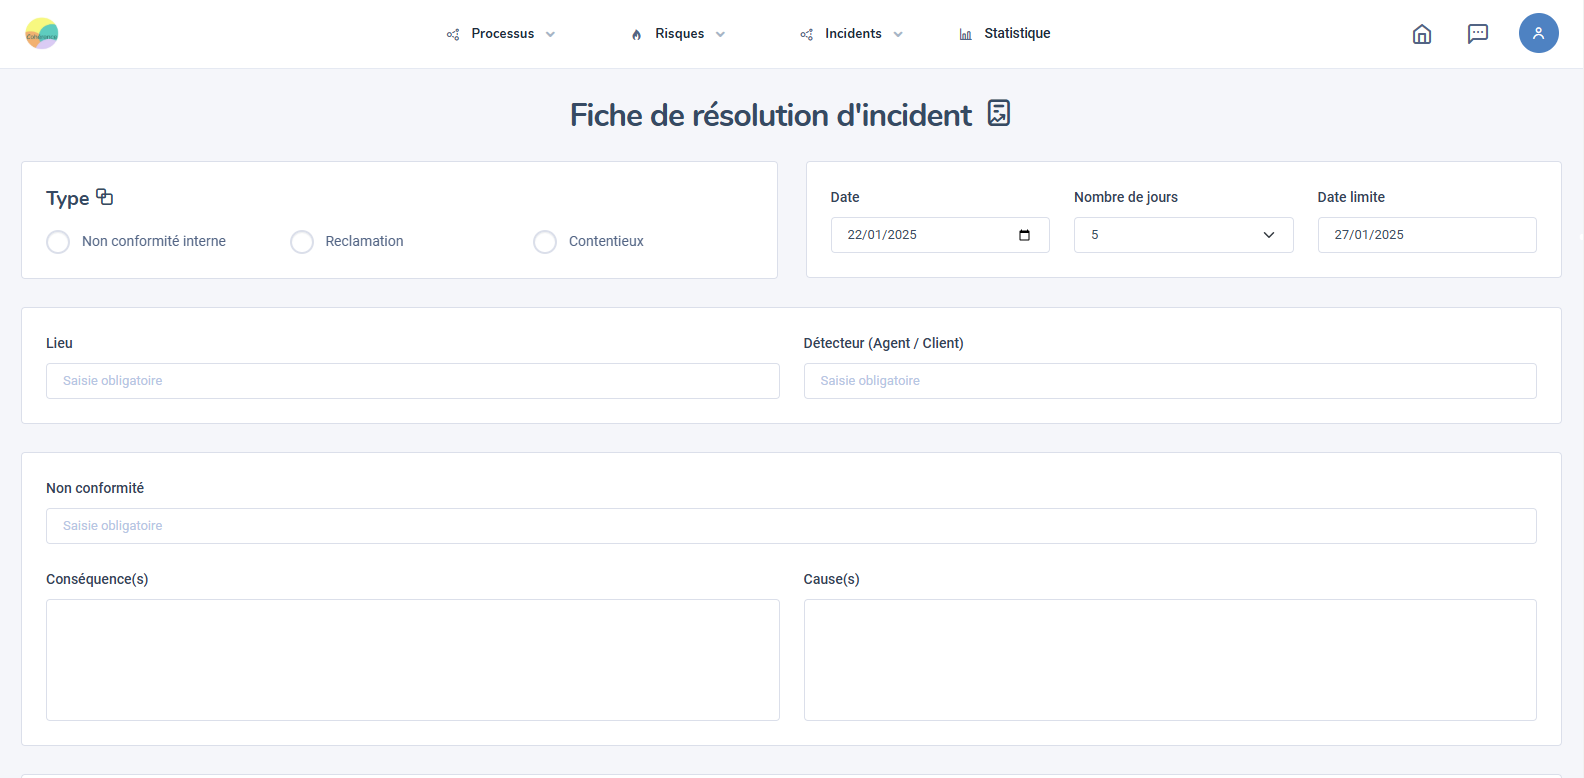Click into the Lieu text field
This screenshot has height=778, width=1584.
(x=412, y=381)
